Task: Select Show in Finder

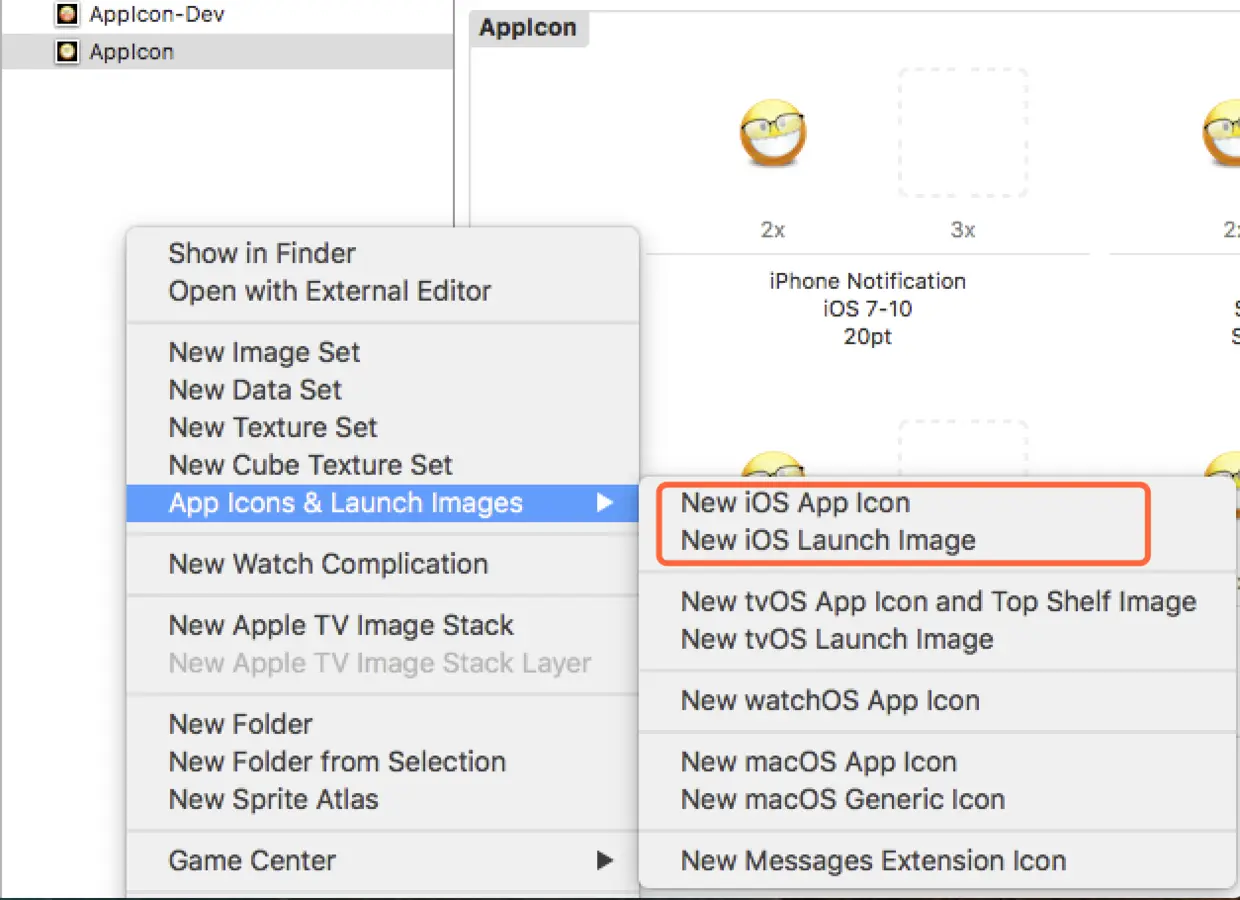Action: click(x=262, y=254)
